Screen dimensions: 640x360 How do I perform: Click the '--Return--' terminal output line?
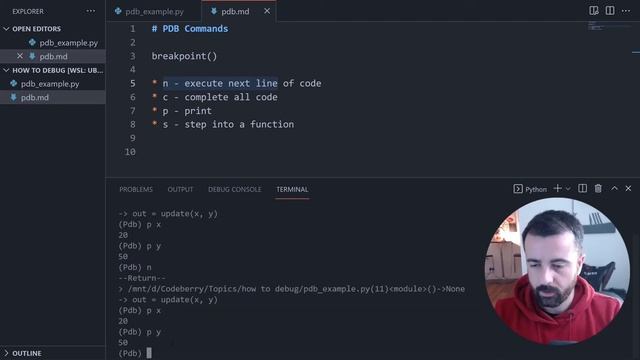pos(142,278)
